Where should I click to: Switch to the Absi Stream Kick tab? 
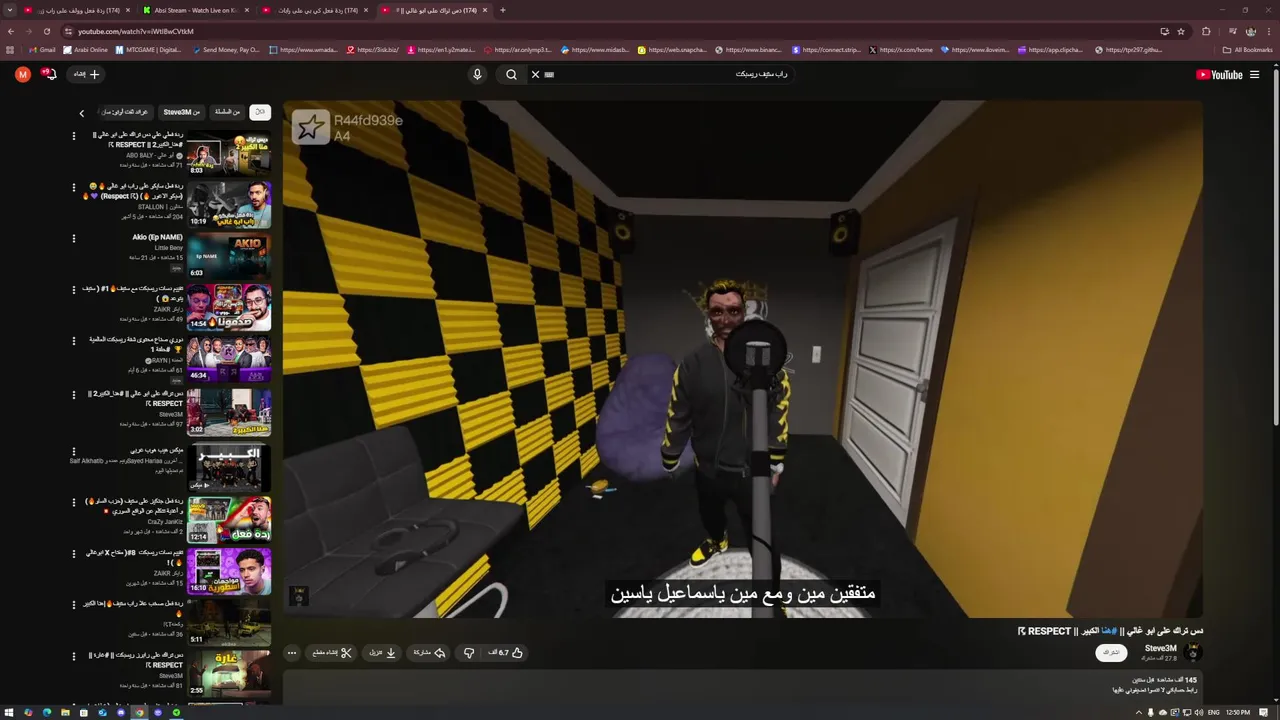[196, 10]
